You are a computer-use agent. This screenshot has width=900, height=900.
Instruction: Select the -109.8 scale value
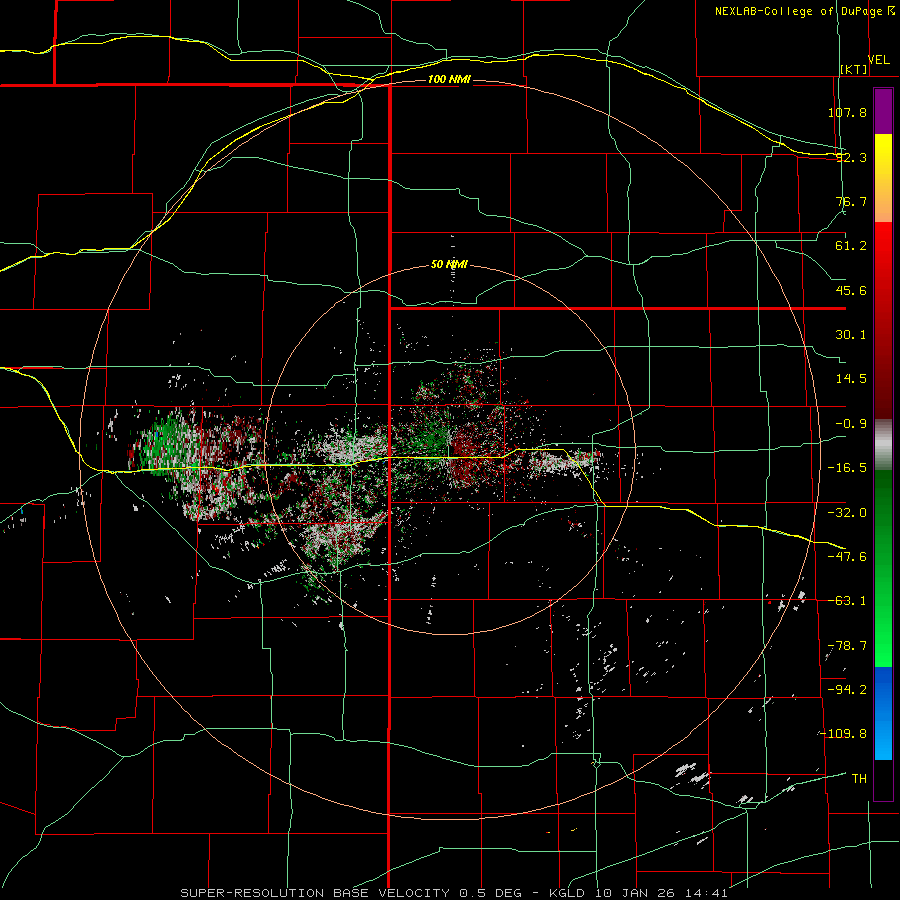tap(843, 734)
